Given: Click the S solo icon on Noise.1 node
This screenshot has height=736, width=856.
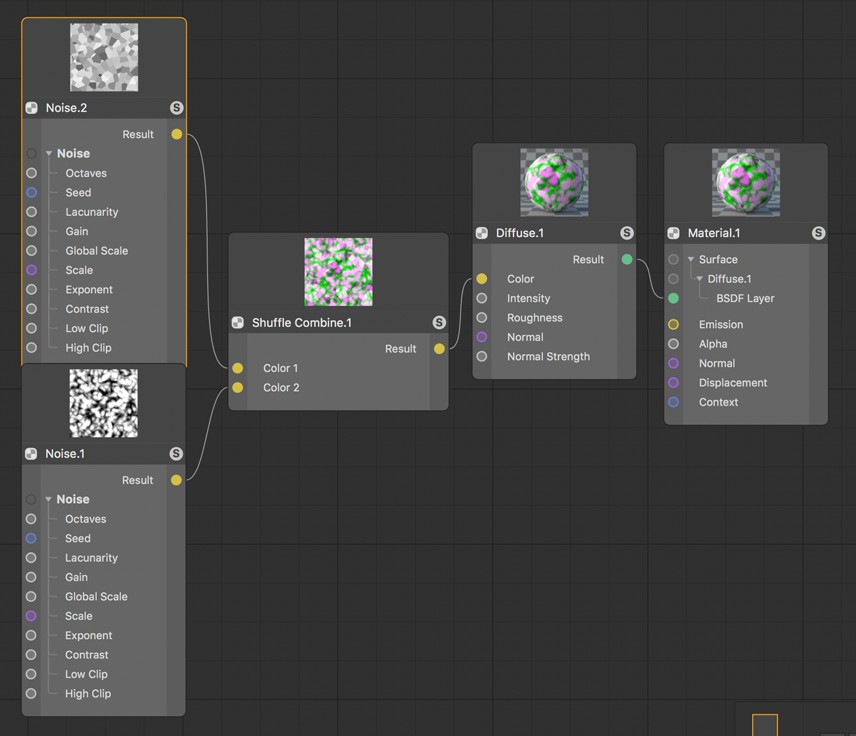Looking at the screenshot, I should [x=176, y=453].
